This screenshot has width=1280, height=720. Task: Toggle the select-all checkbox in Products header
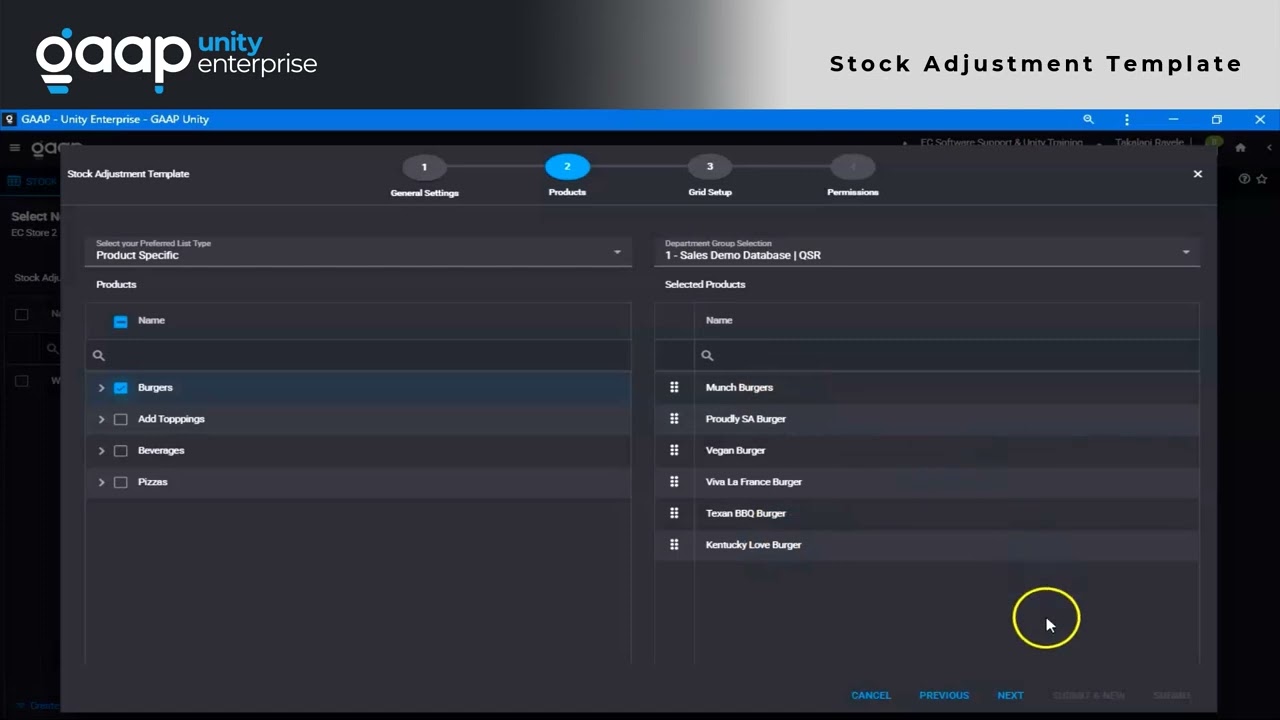click(121, 321)
